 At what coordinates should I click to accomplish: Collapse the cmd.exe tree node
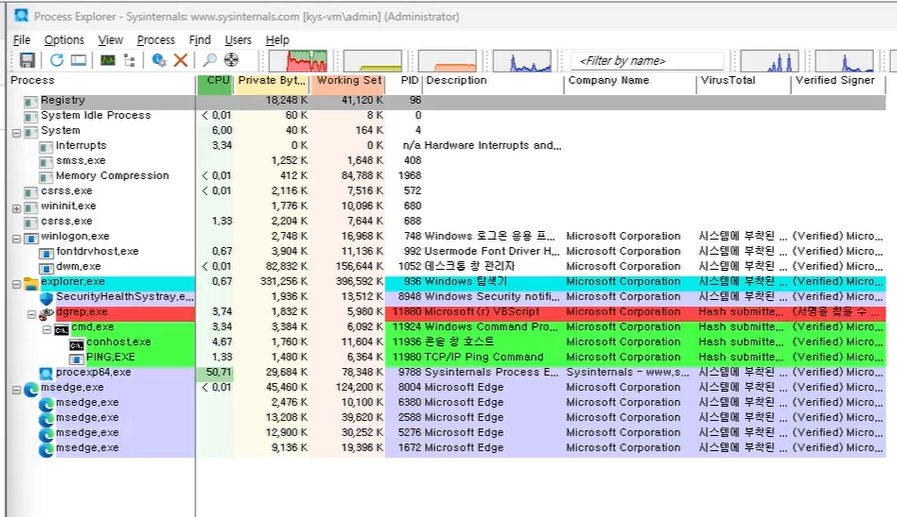[47, 329]
